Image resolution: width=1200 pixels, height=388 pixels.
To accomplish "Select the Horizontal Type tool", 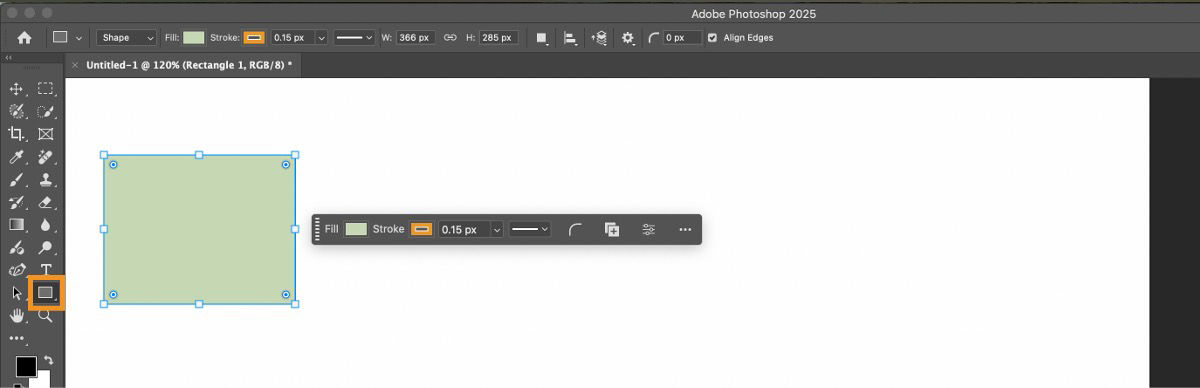I will tap(45, 270).
